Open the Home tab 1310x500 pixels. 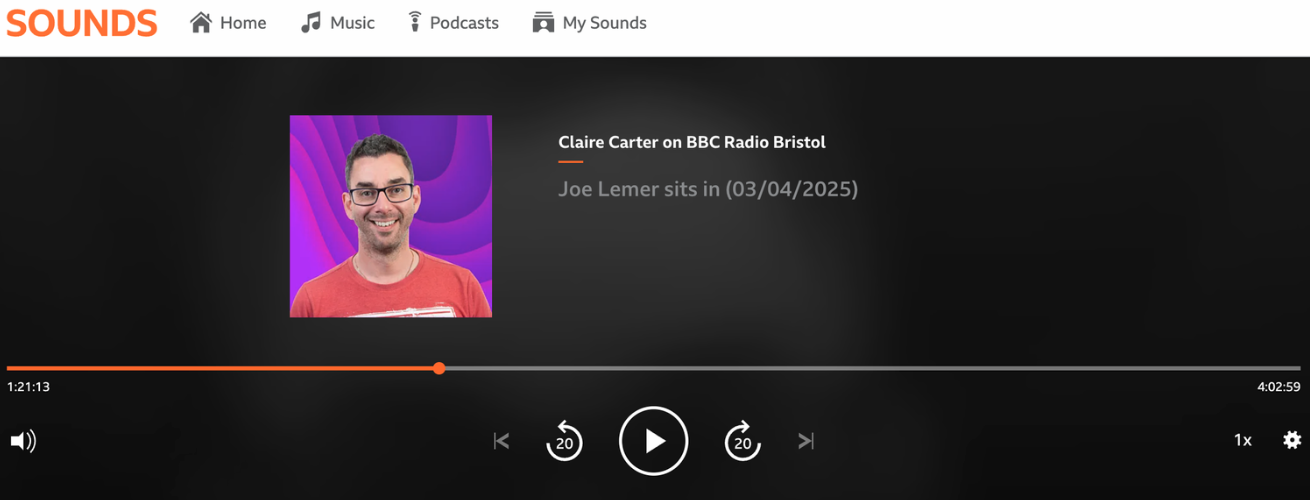[228, 22]
